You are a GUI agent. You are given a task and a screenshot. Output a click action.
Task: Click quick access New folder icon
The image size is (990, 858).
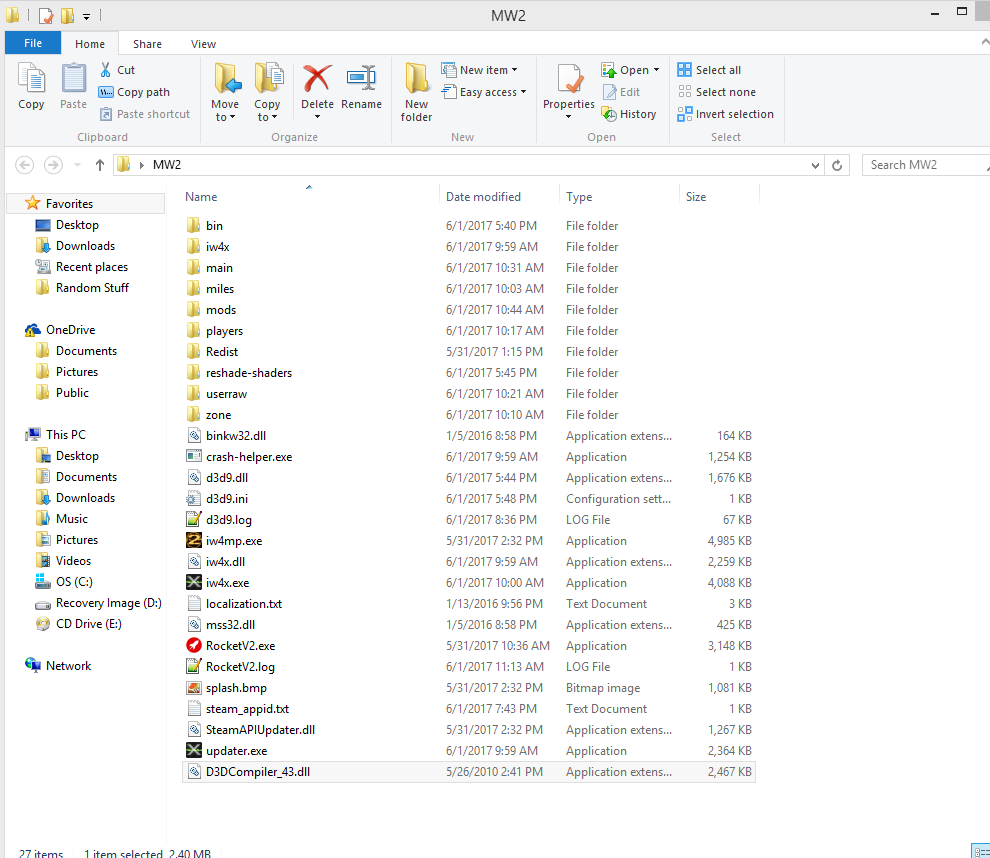pos(67,15)
